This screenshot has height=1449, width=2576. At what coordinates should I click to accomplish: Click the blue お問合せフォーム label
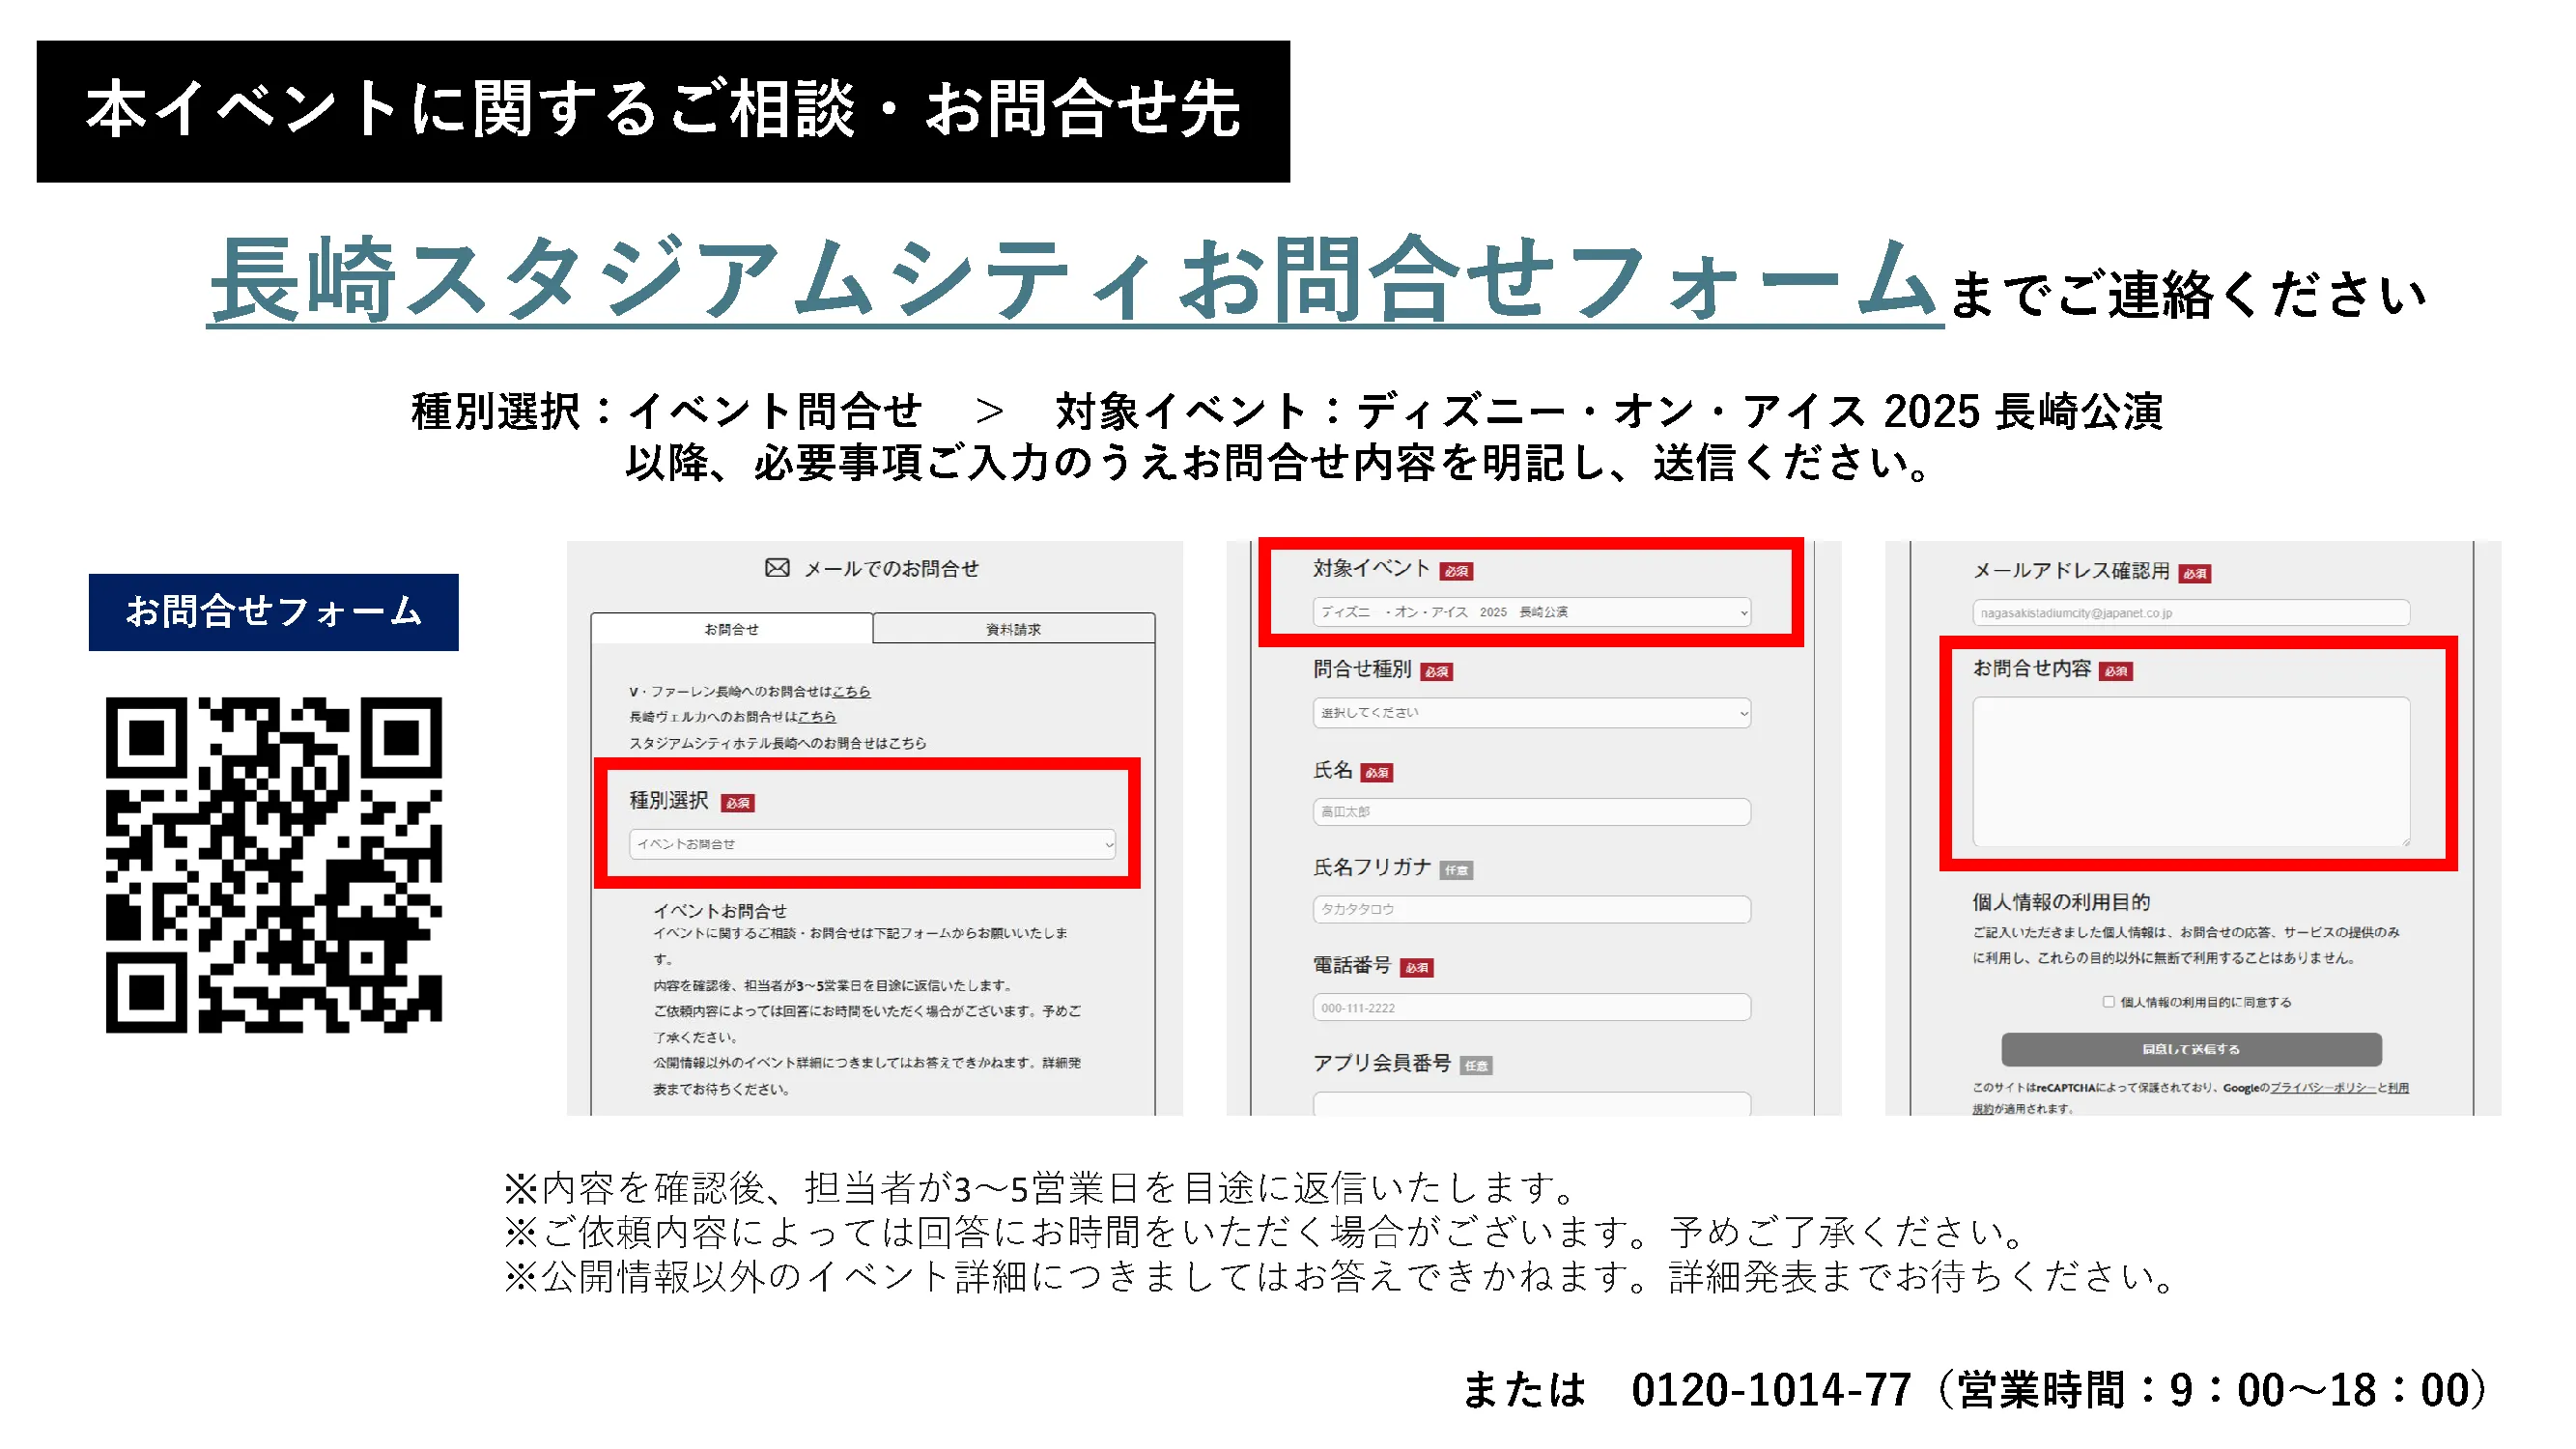[x=273, y=612]
